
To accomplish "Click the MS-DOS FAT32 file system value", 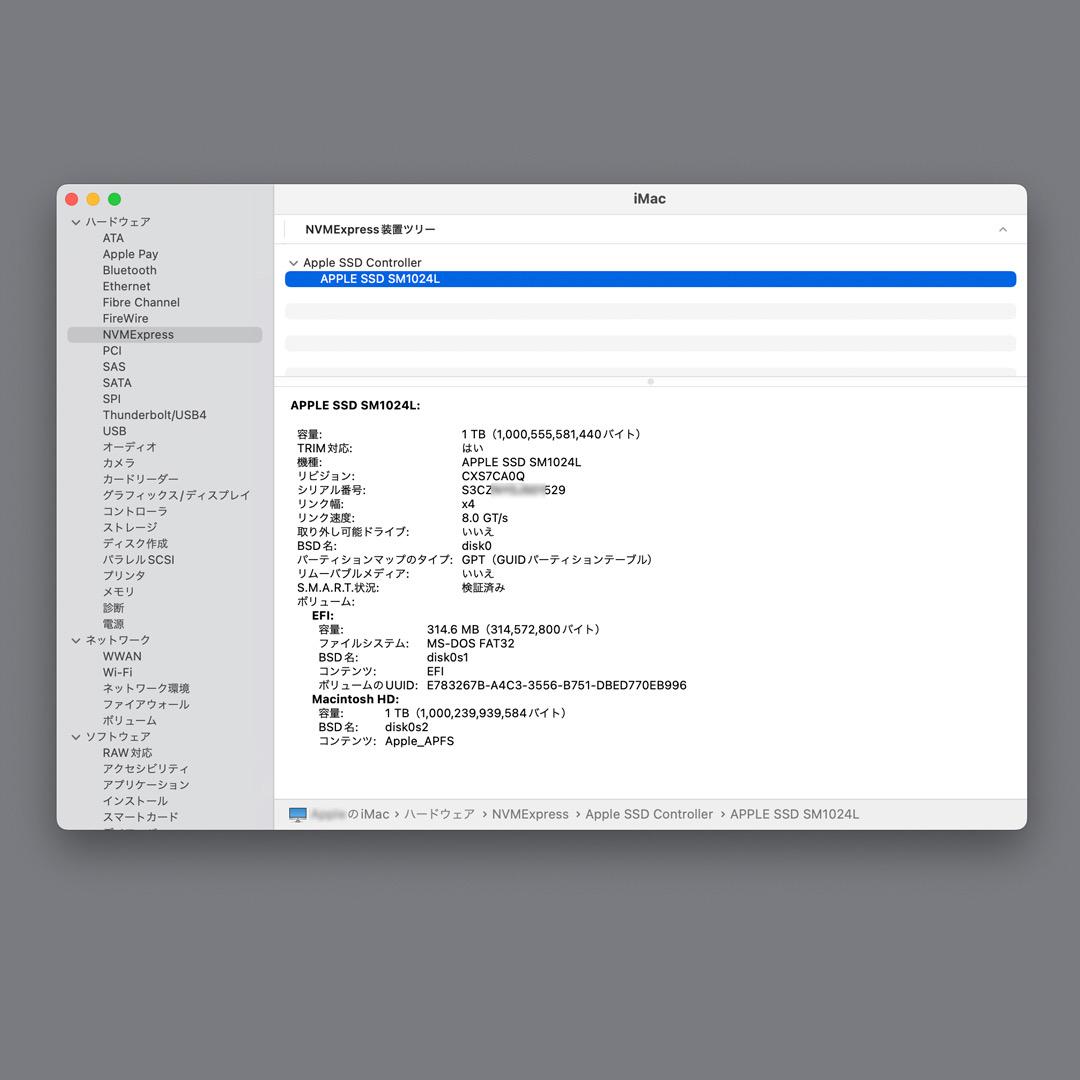I will click(x=470, y=643).
